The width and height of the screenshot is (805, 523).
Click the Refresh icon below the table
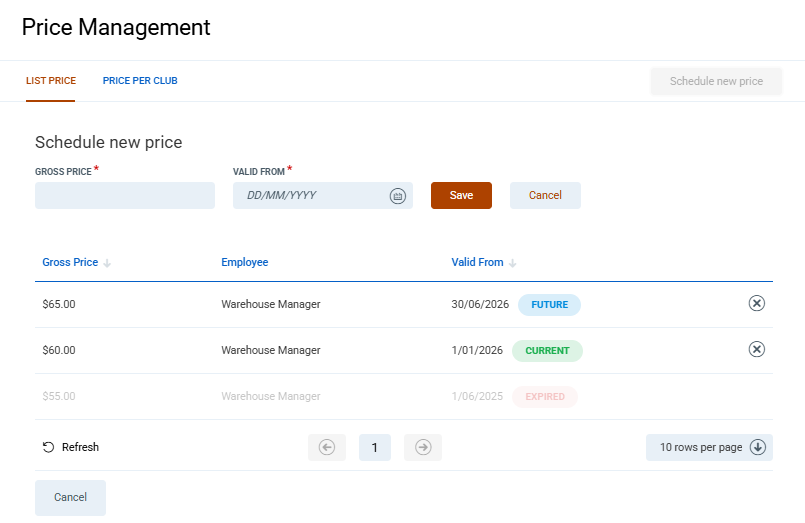pos(48,448)
